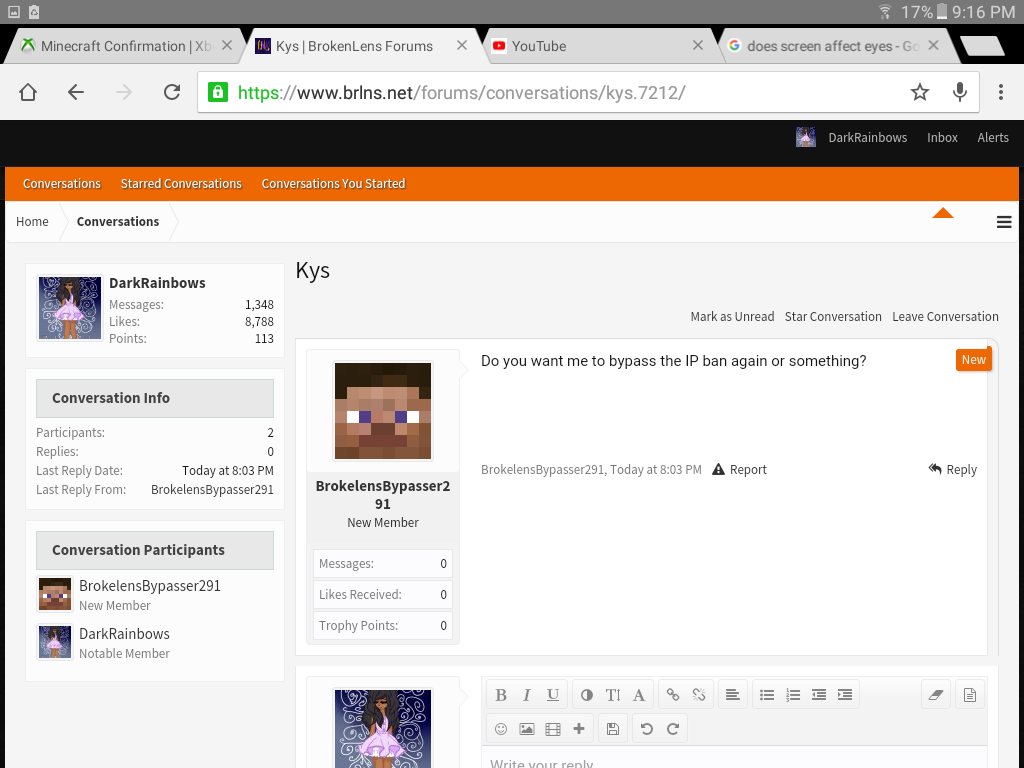Undo the last editor action

coord(647,729)
